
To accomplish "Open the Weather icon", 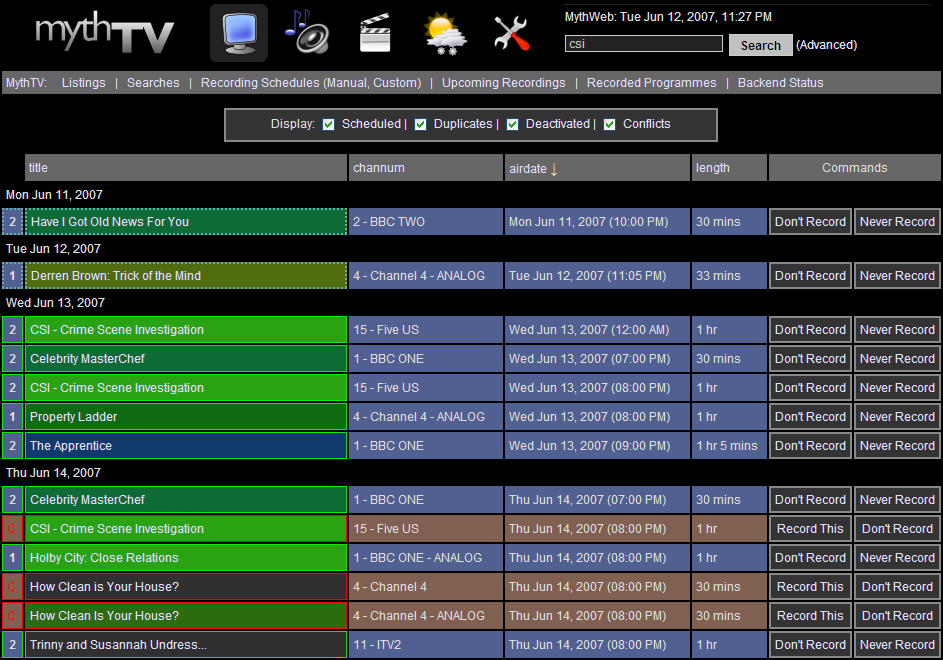I will pyautogui.click(x=444, y=34).
